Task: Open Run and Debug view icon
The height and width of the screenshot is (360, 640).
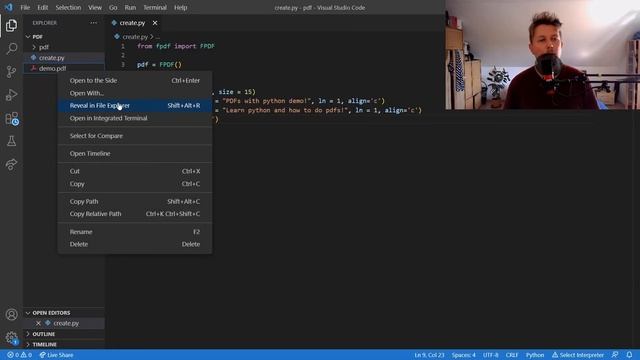Action: pyautogui.click(x=11, y=95)
